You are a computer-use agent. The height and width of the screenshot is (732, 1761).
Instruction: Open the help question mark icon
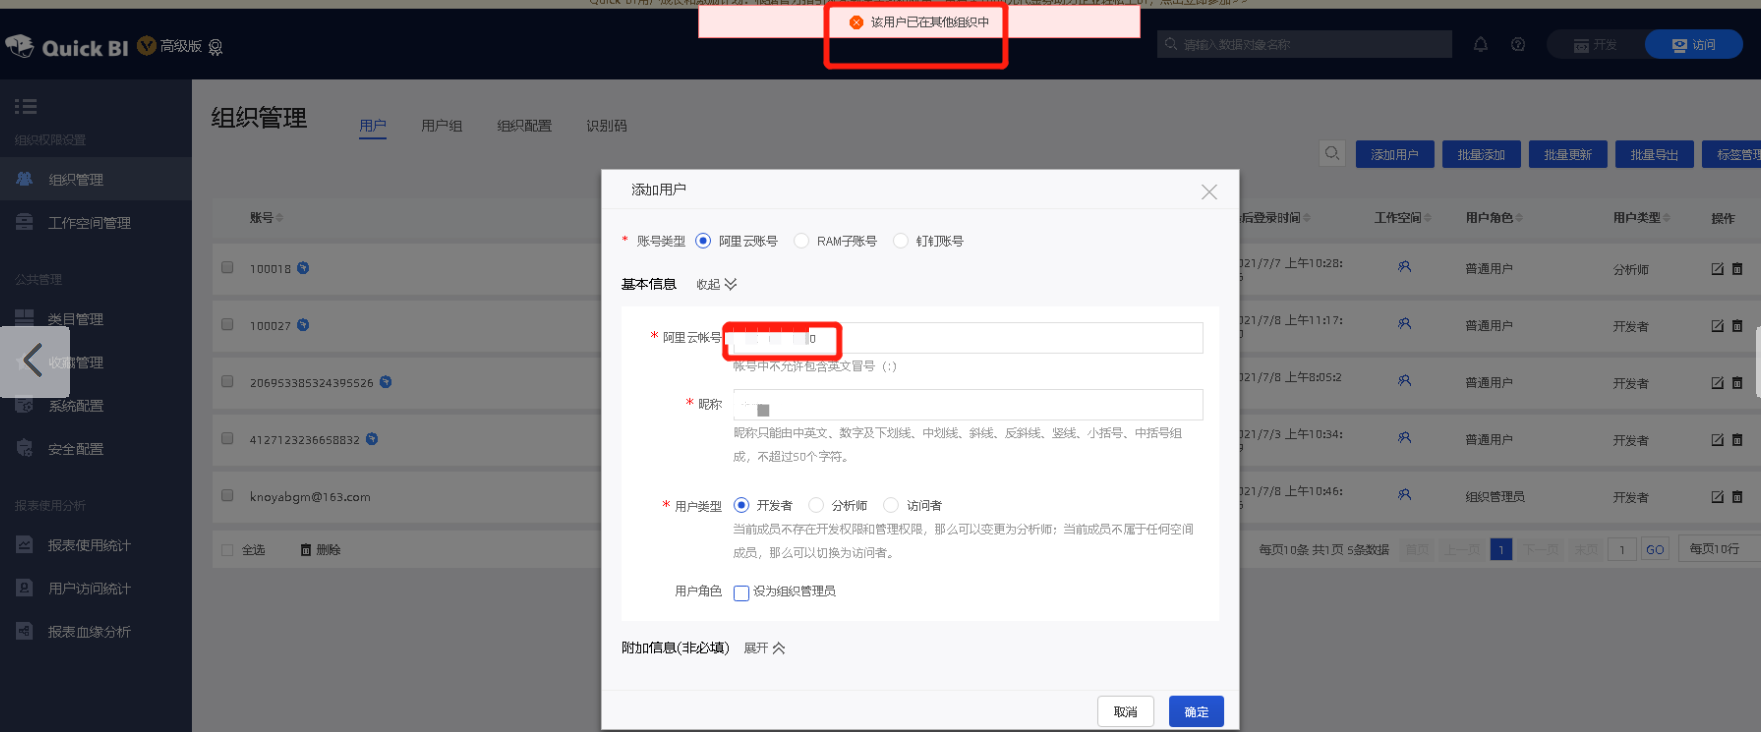1518,44
